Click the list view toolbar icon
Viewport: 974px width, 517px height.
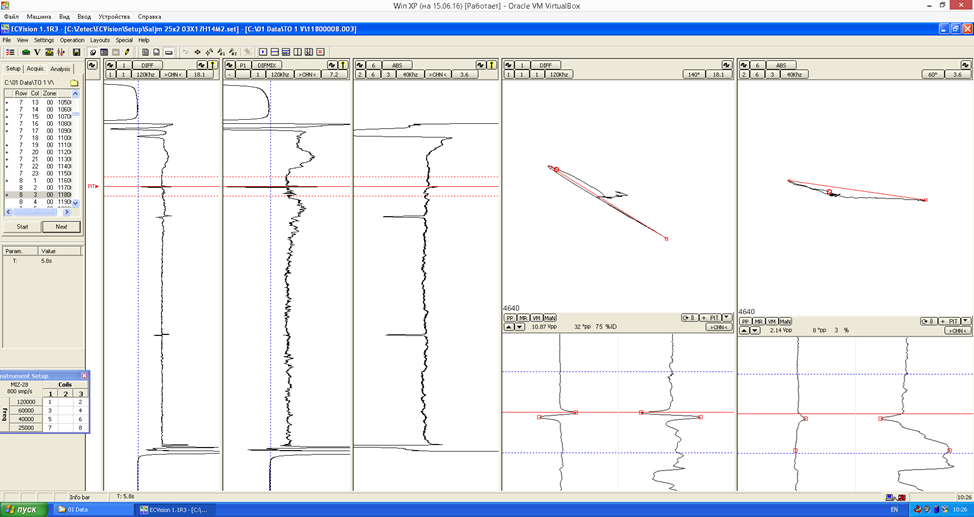(10, 52)
